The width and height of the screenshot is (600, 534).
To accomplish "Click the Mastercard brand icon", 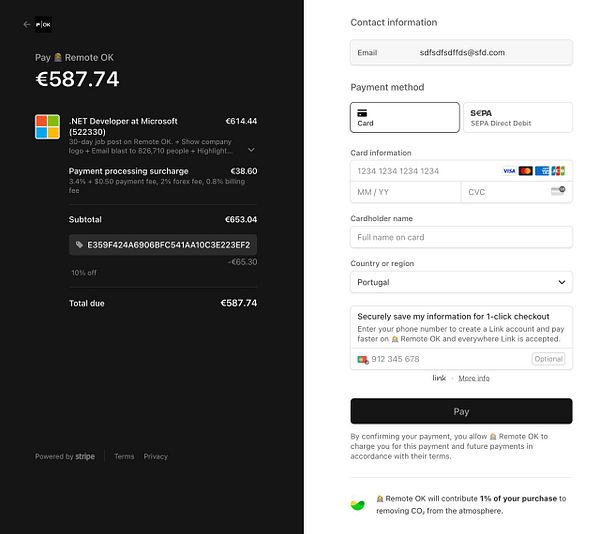I will point(525,171).
